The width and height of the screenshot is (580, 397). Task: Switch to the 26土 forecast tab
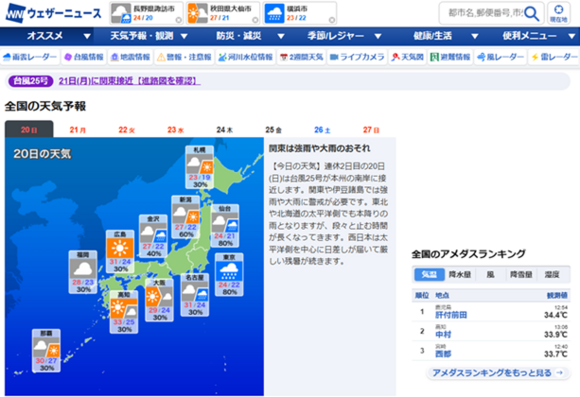point(322,130)
